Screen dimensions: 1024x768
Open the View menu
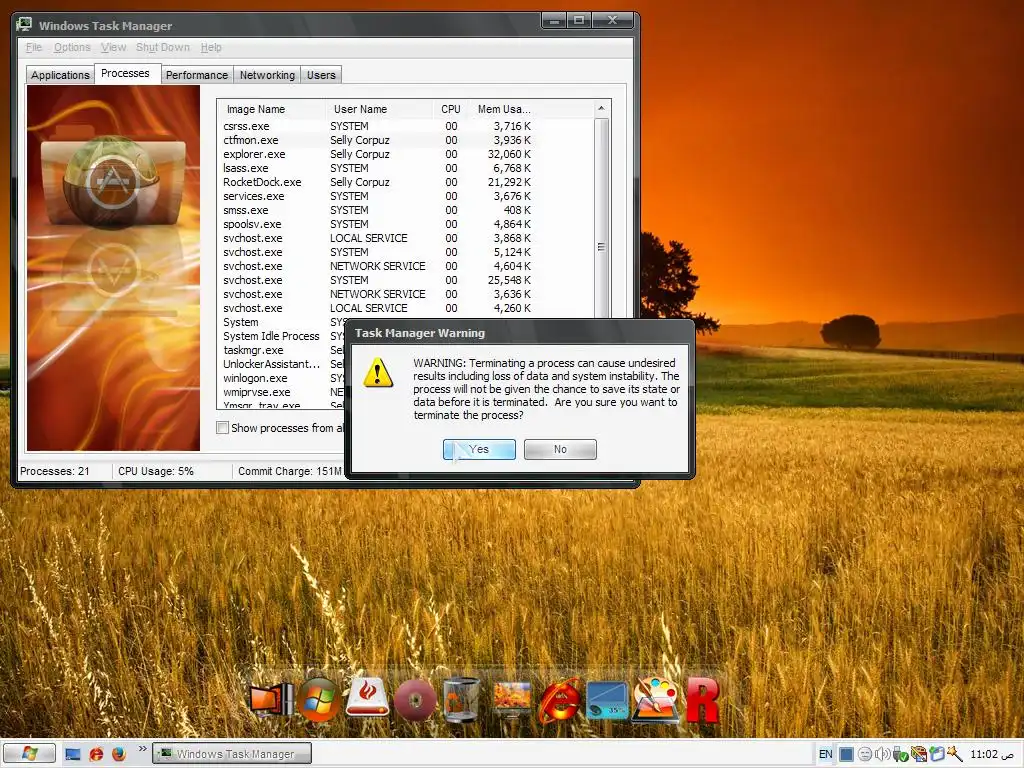pyautogui.click(x=113, y=47)
